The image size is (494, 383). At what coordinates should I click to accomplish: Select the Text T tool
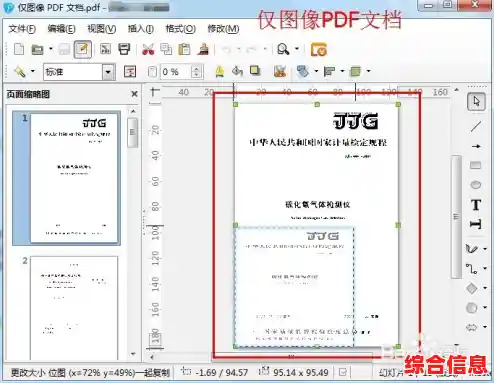pos(476,205)
